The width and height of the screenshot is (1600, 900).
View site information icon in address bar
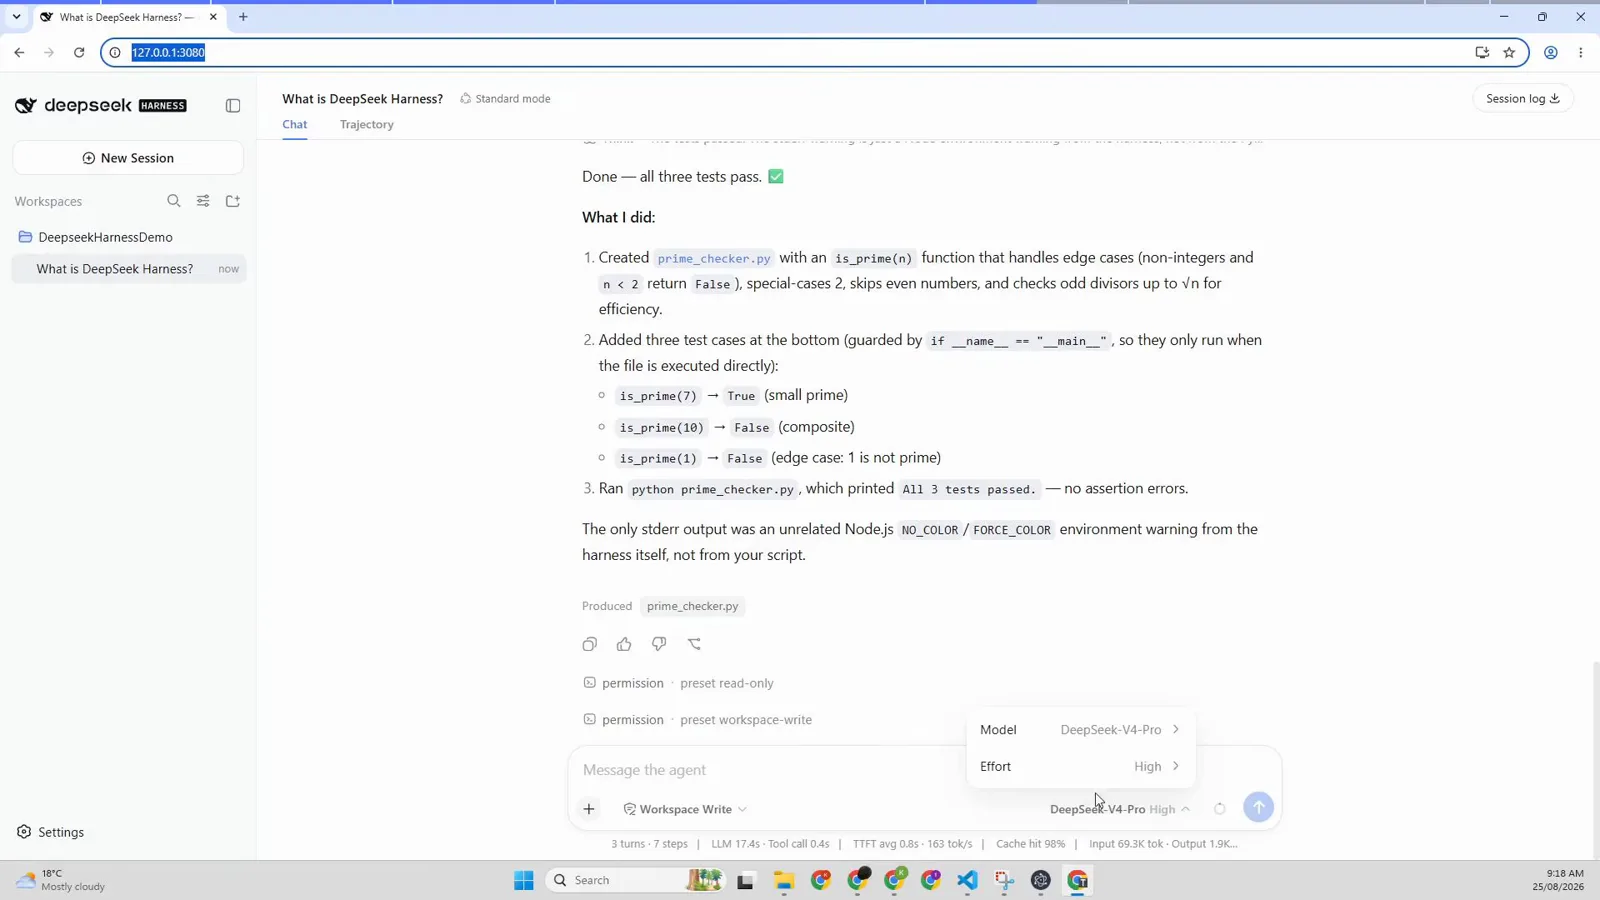(x=115, y=52)
